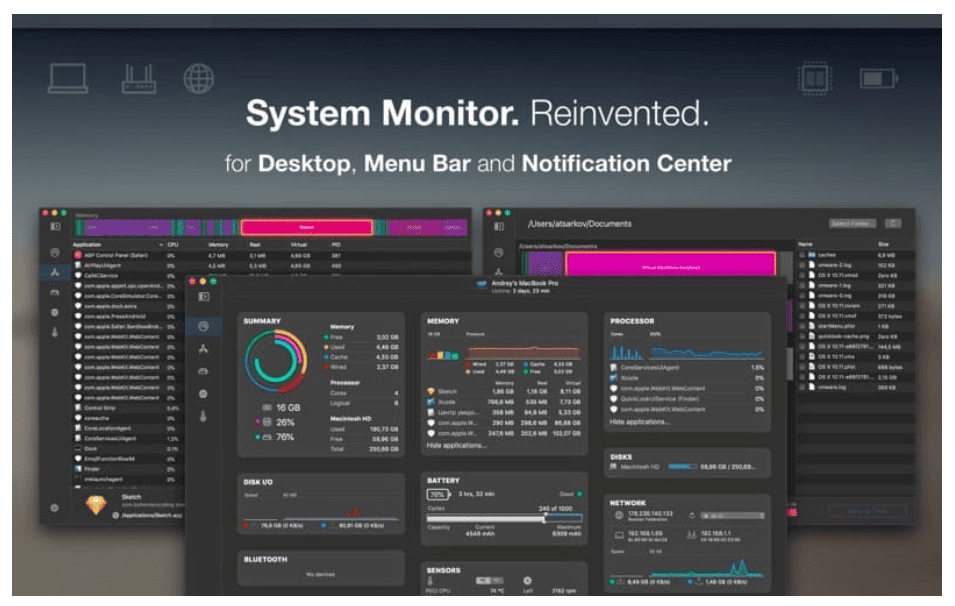Click purple block in Documents treemap

544,265
